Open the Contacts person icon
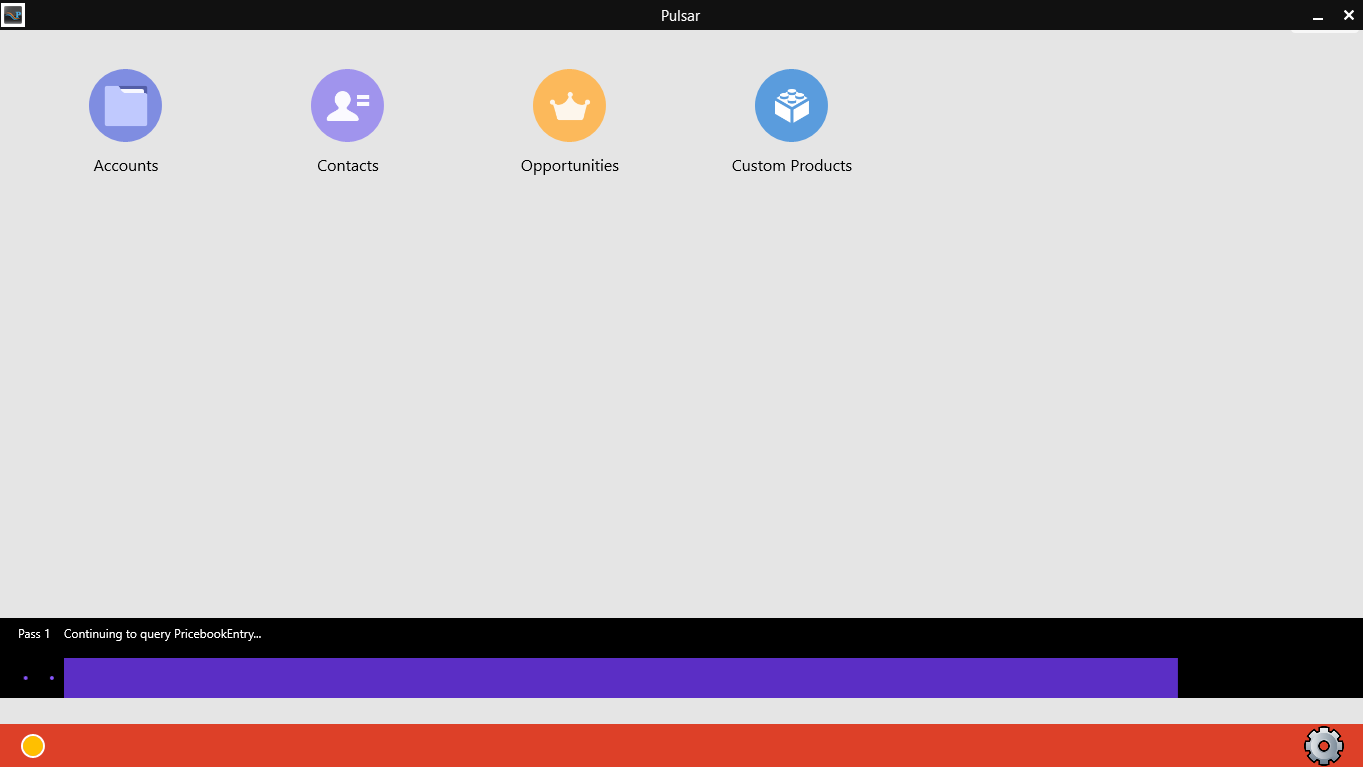The image size is (1363, 767). pyautogui.click(x=347, y=105)
